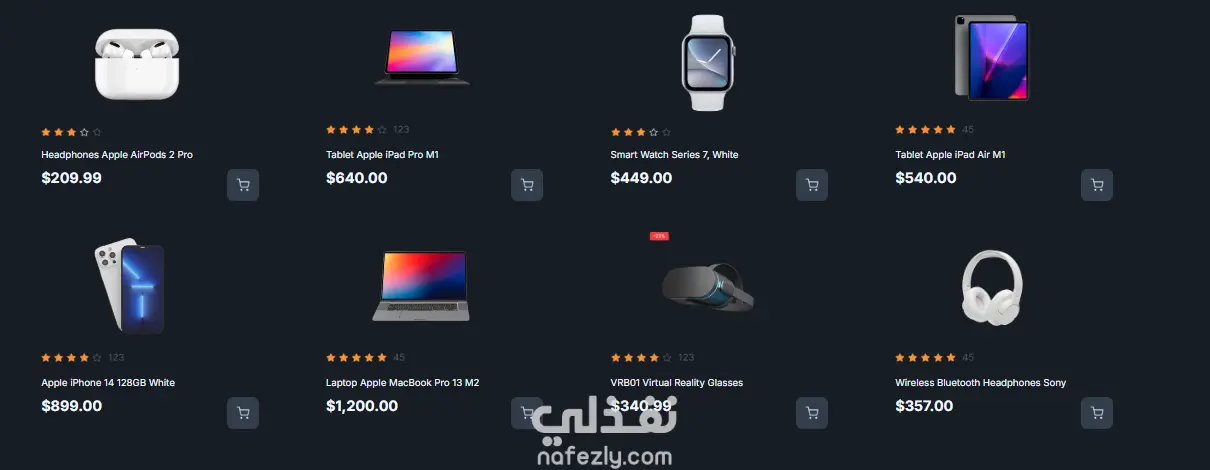Open Laptop Apple MacBook Pro 13 M2 link

pyautogui.click(x=403, y=383)
